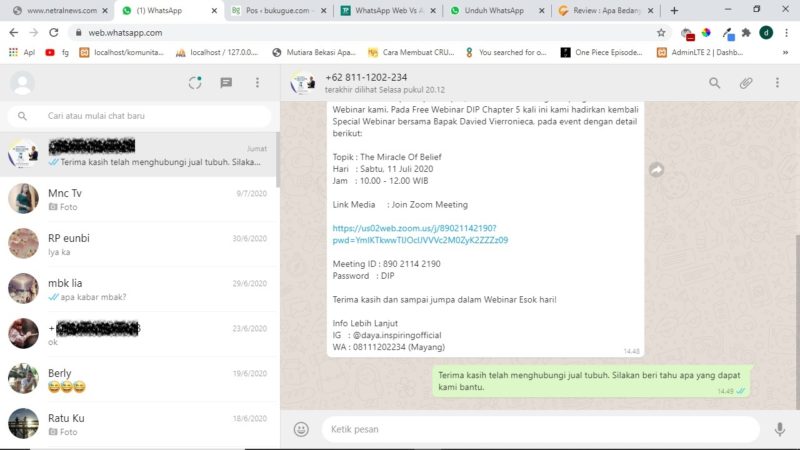Close the www.netralnews.com tab
This screenshot has width=800, height=450.
pos(105,10)
